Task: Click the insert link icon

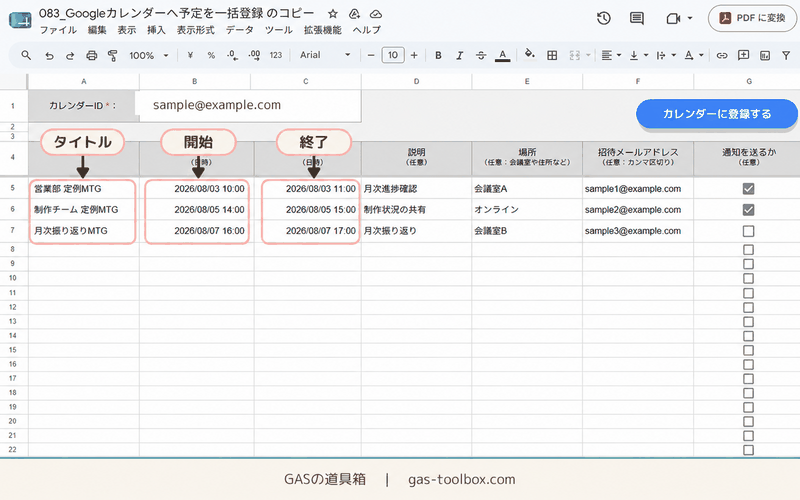Action: pos(721,55)
